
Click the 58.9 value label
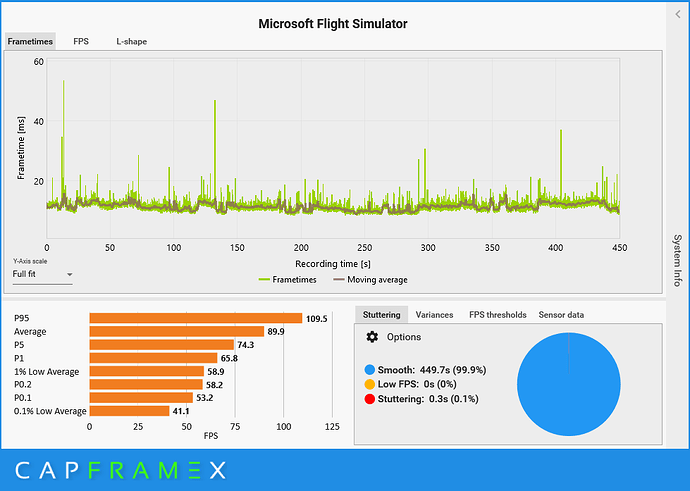click(216, 372)
